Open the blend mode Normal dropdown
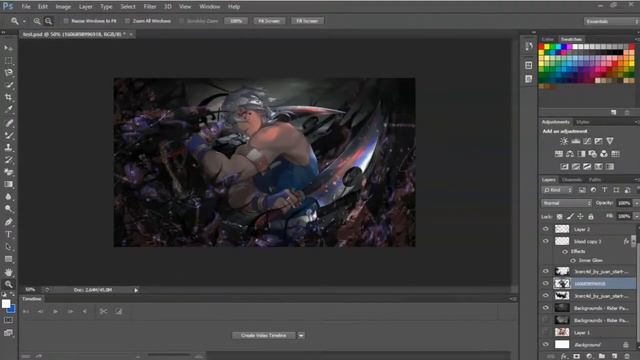 (x=566, y=203)
